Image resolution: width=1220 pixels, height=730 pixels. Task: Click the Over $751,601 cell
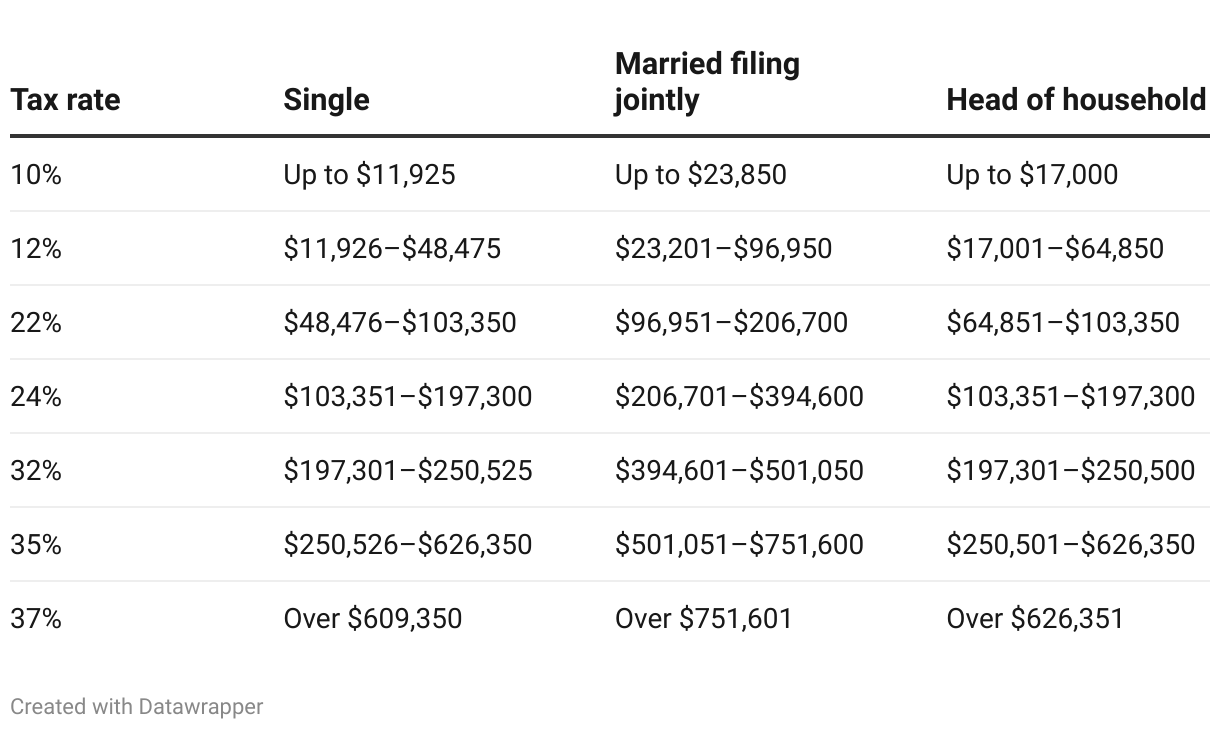(x=703, y=619)
